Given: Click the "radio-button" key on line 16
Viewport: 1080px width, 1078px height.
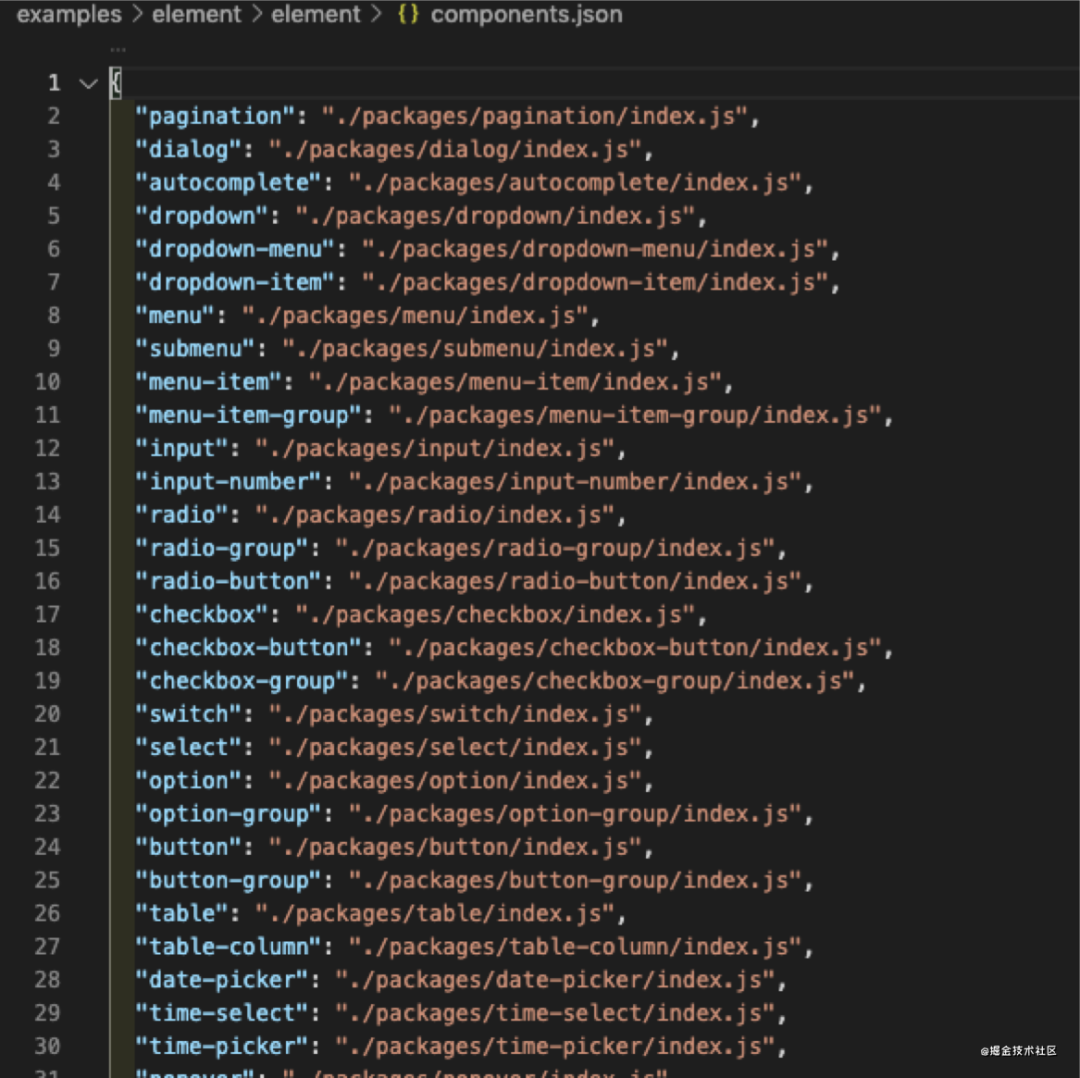Looking at the screenshot, I should click(x=229, y=581).
